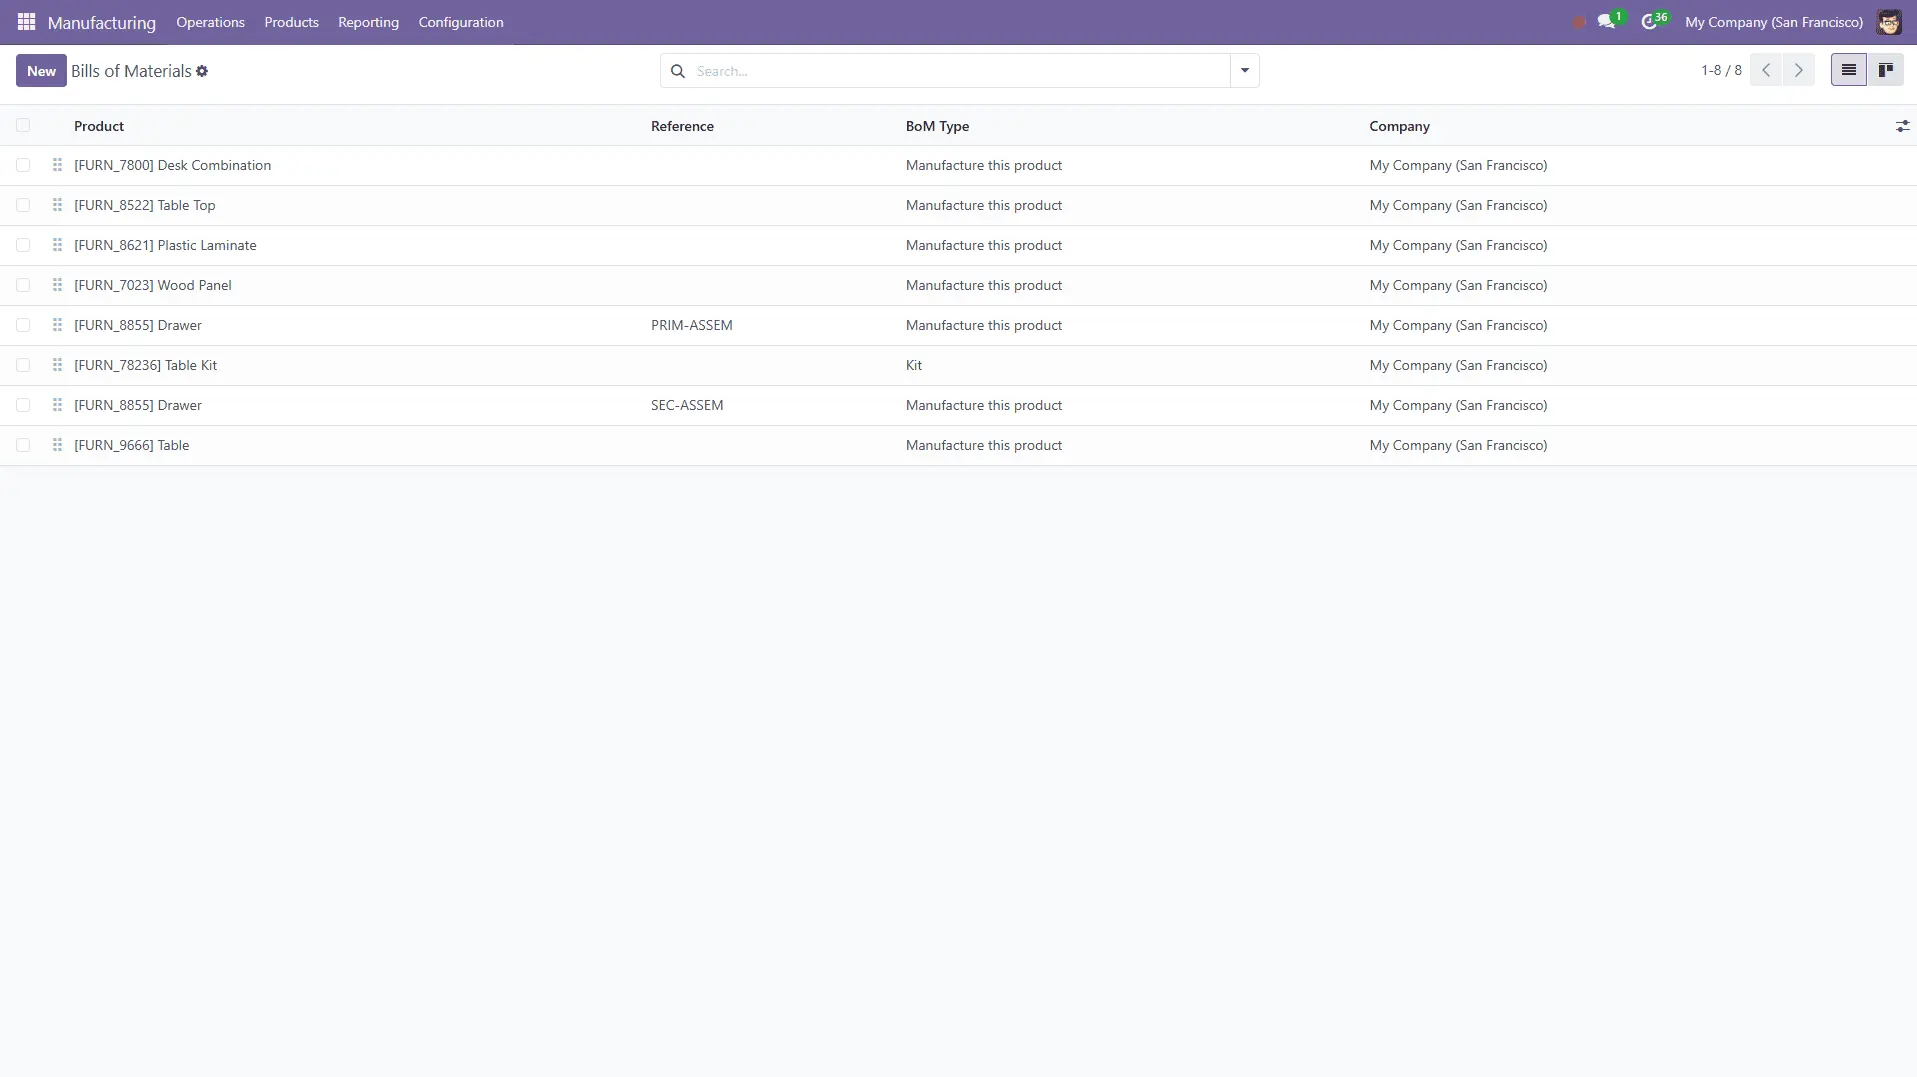Switch to list view
This screenshot has width=1917, height=1077.
tap(1848, 70)
